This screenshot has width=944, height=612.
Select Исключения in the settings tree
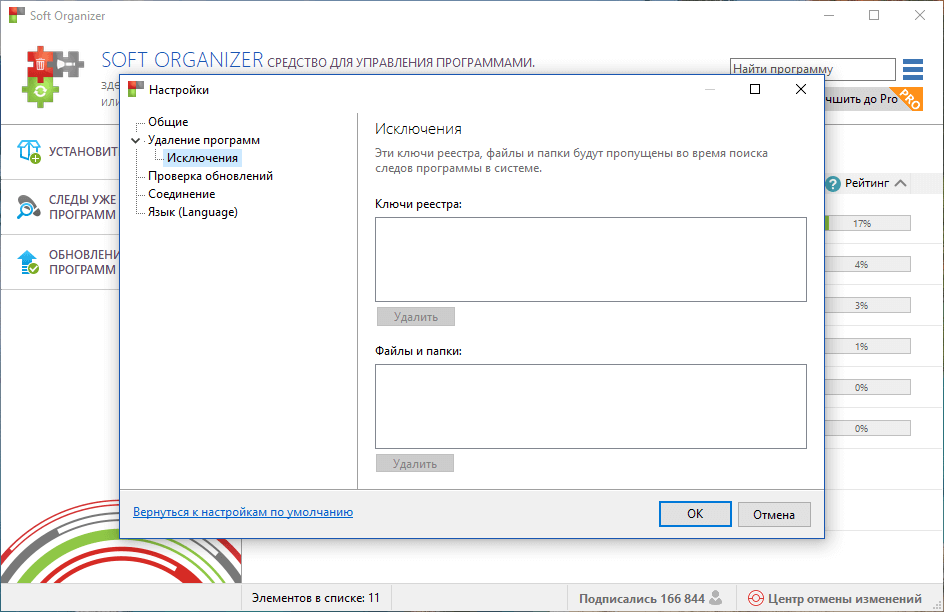(x=202, y=158)
